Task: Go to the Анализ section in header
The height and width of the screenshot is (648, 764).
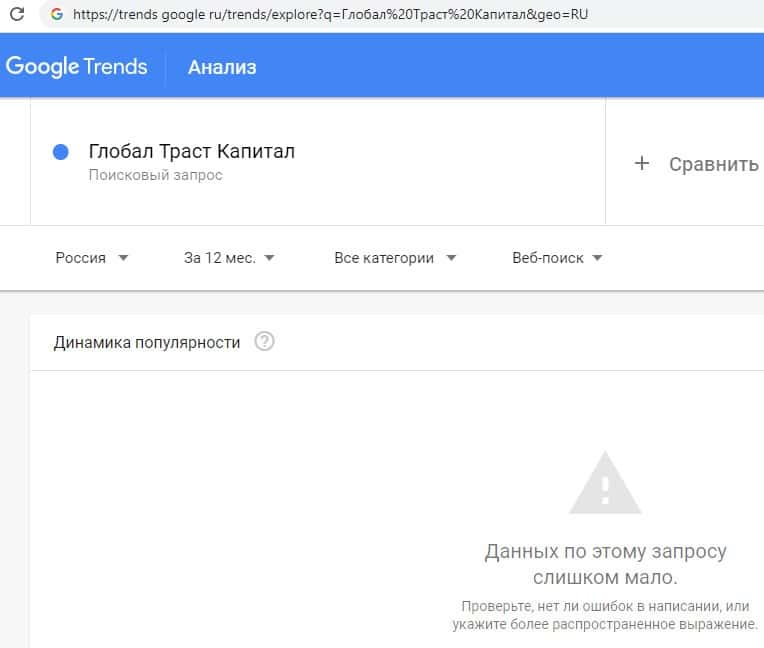Action: coord(222,67)
